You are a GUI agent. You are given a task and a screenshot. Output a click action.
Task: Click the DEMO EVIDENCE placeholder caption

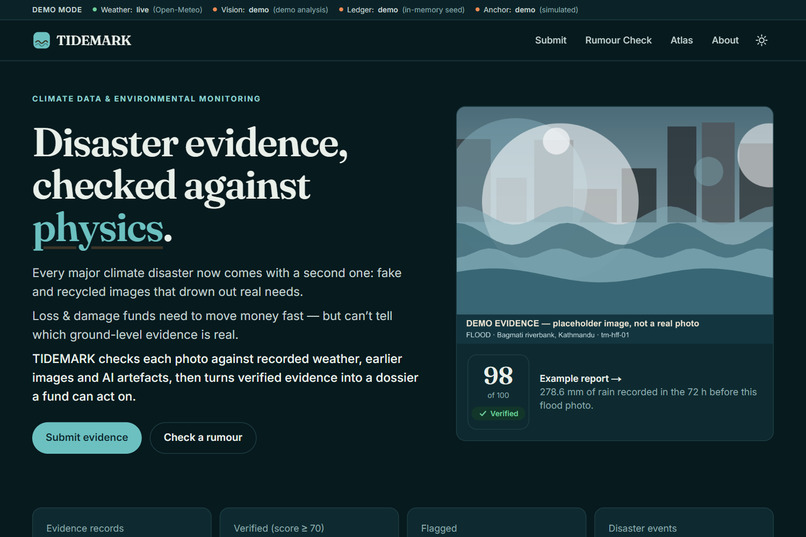click(582, 323)
